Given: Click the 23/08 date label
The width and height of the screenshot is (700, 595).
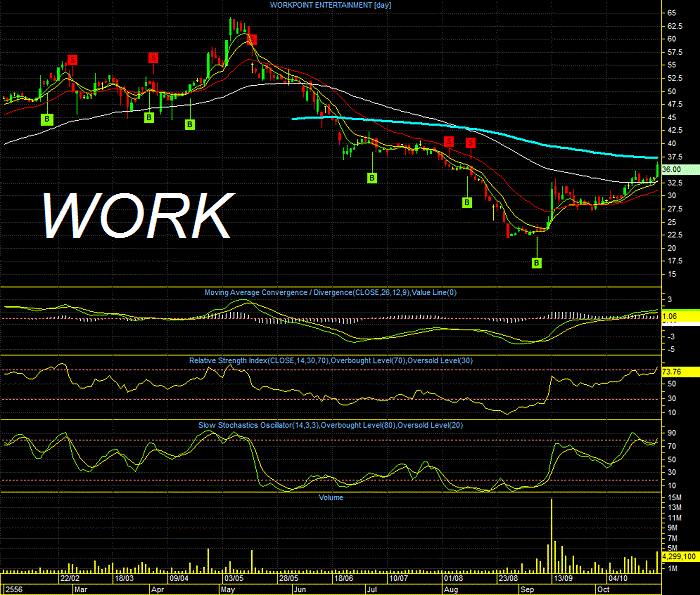Looking at the screenshot, I should pyautogui.click(x=508, y=578).
